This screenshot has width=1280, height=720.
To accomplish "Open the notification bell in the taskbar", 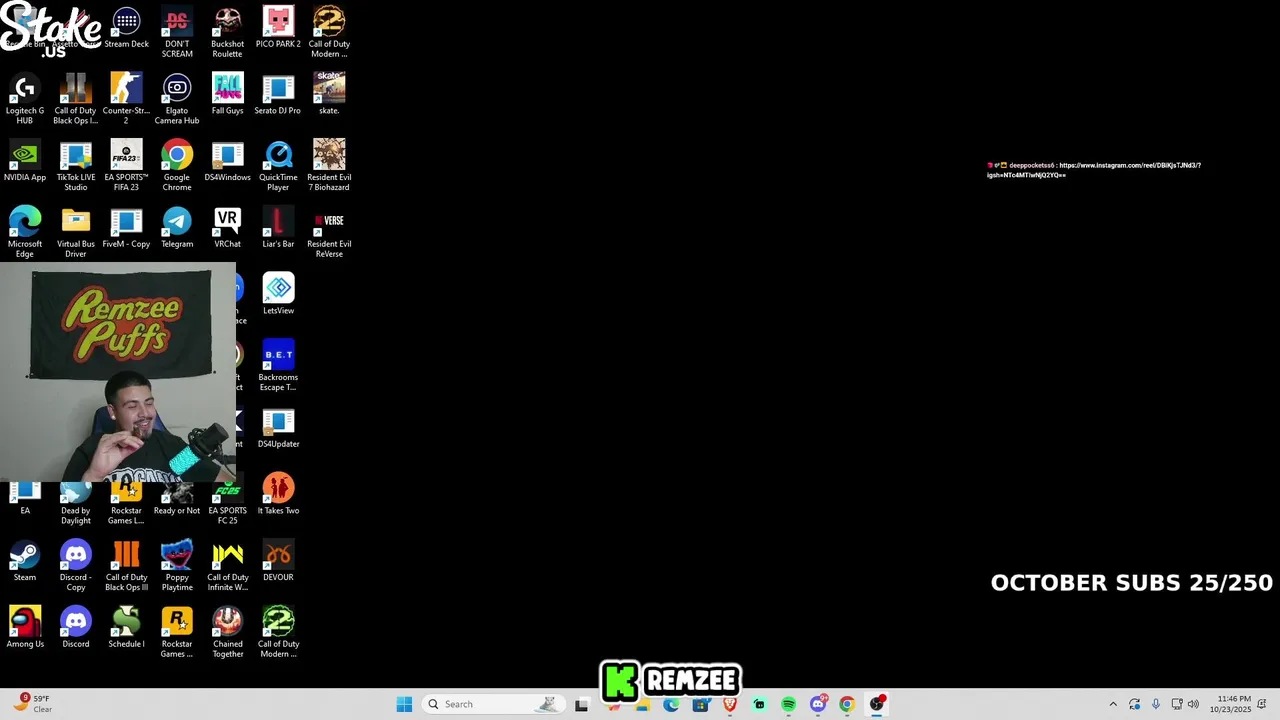I will point(1263,704).
